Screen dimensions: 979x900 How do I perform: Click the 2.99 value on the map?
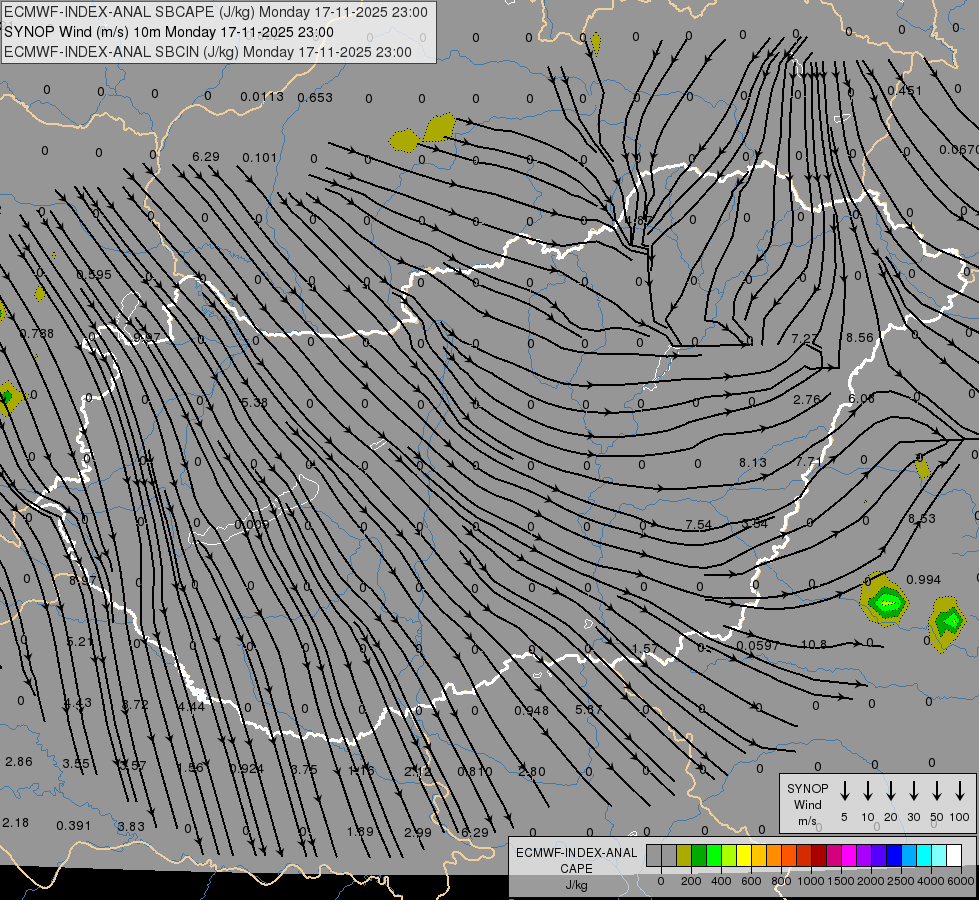(418, 832)
